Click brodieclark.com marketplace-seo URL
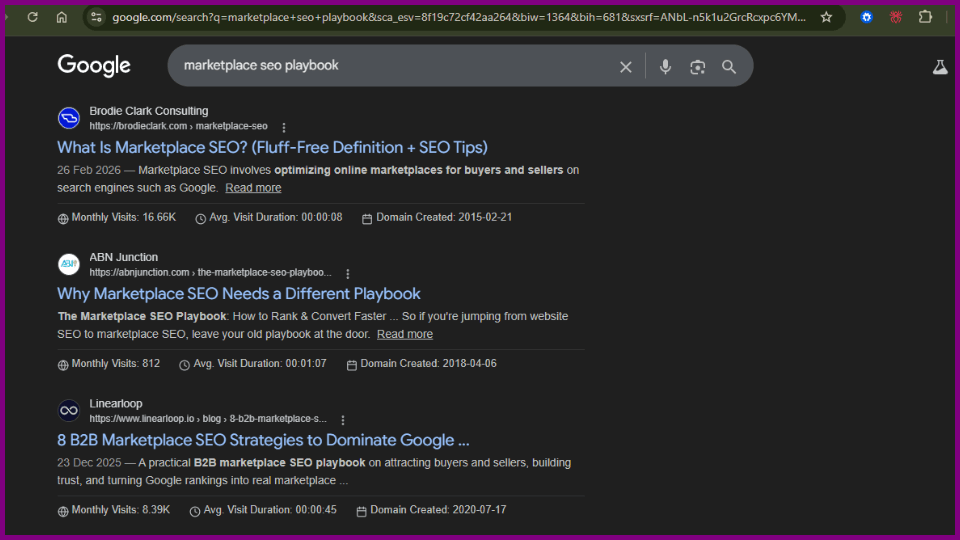This screenshot has height=540, width=960. click(x=178, y=126)
